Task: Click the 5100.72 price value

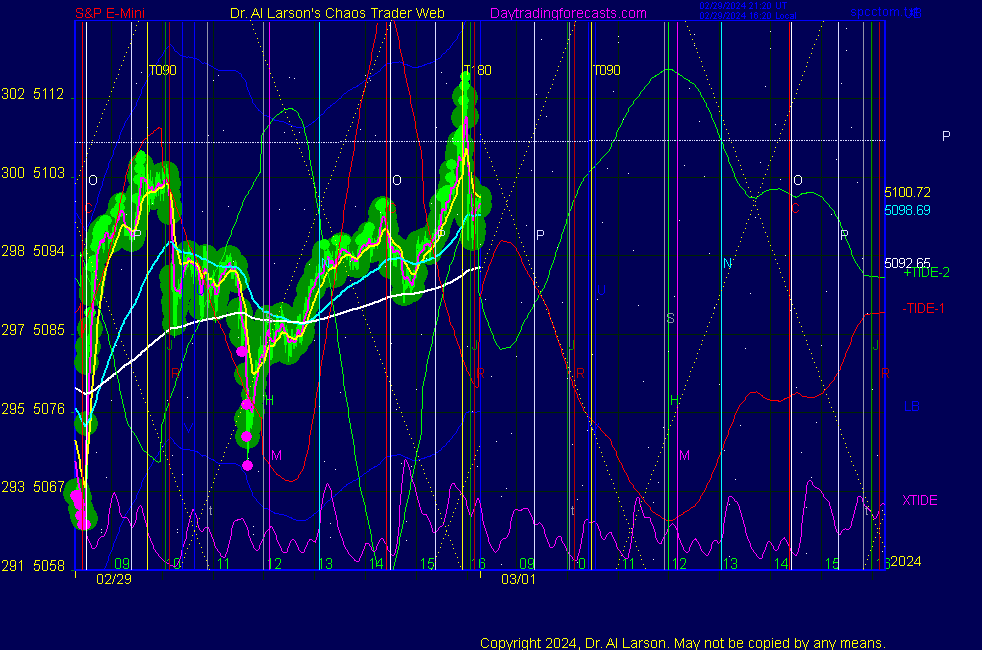Action: (907, 192)
